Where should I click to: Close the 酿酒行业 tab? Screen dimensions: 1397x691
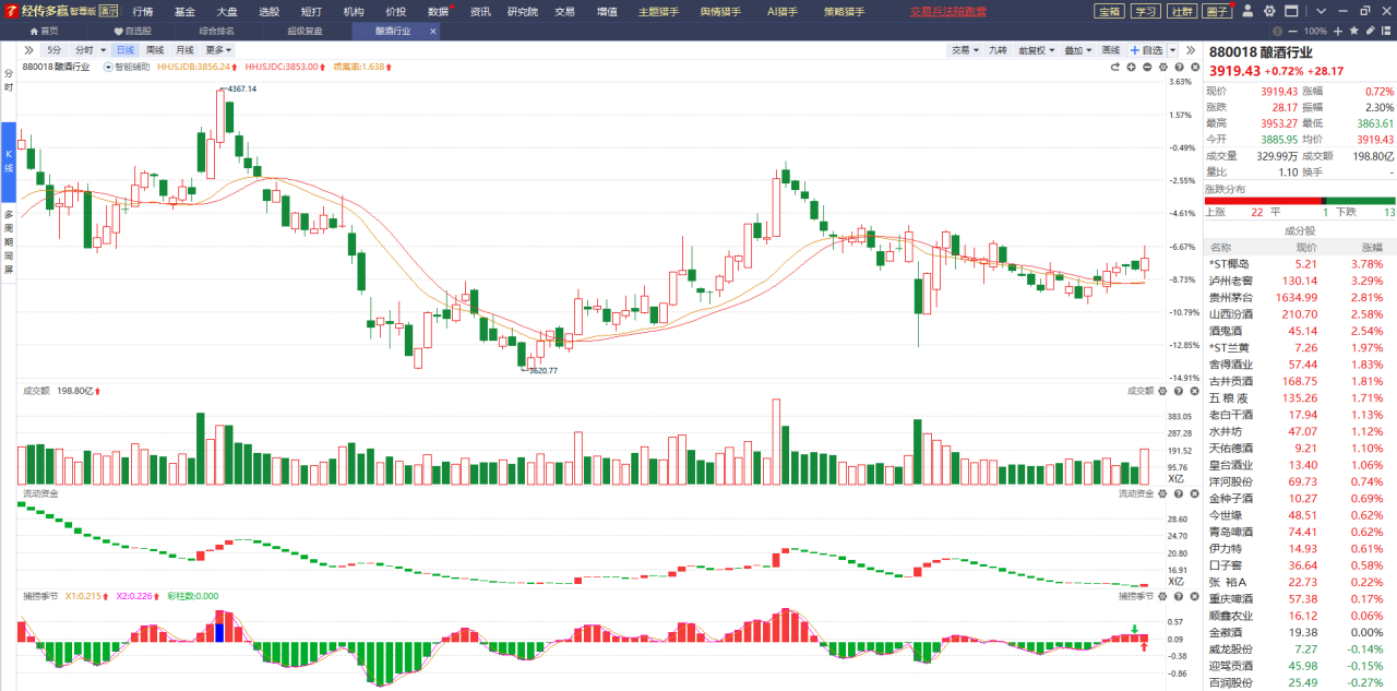[x=432, y=31]
